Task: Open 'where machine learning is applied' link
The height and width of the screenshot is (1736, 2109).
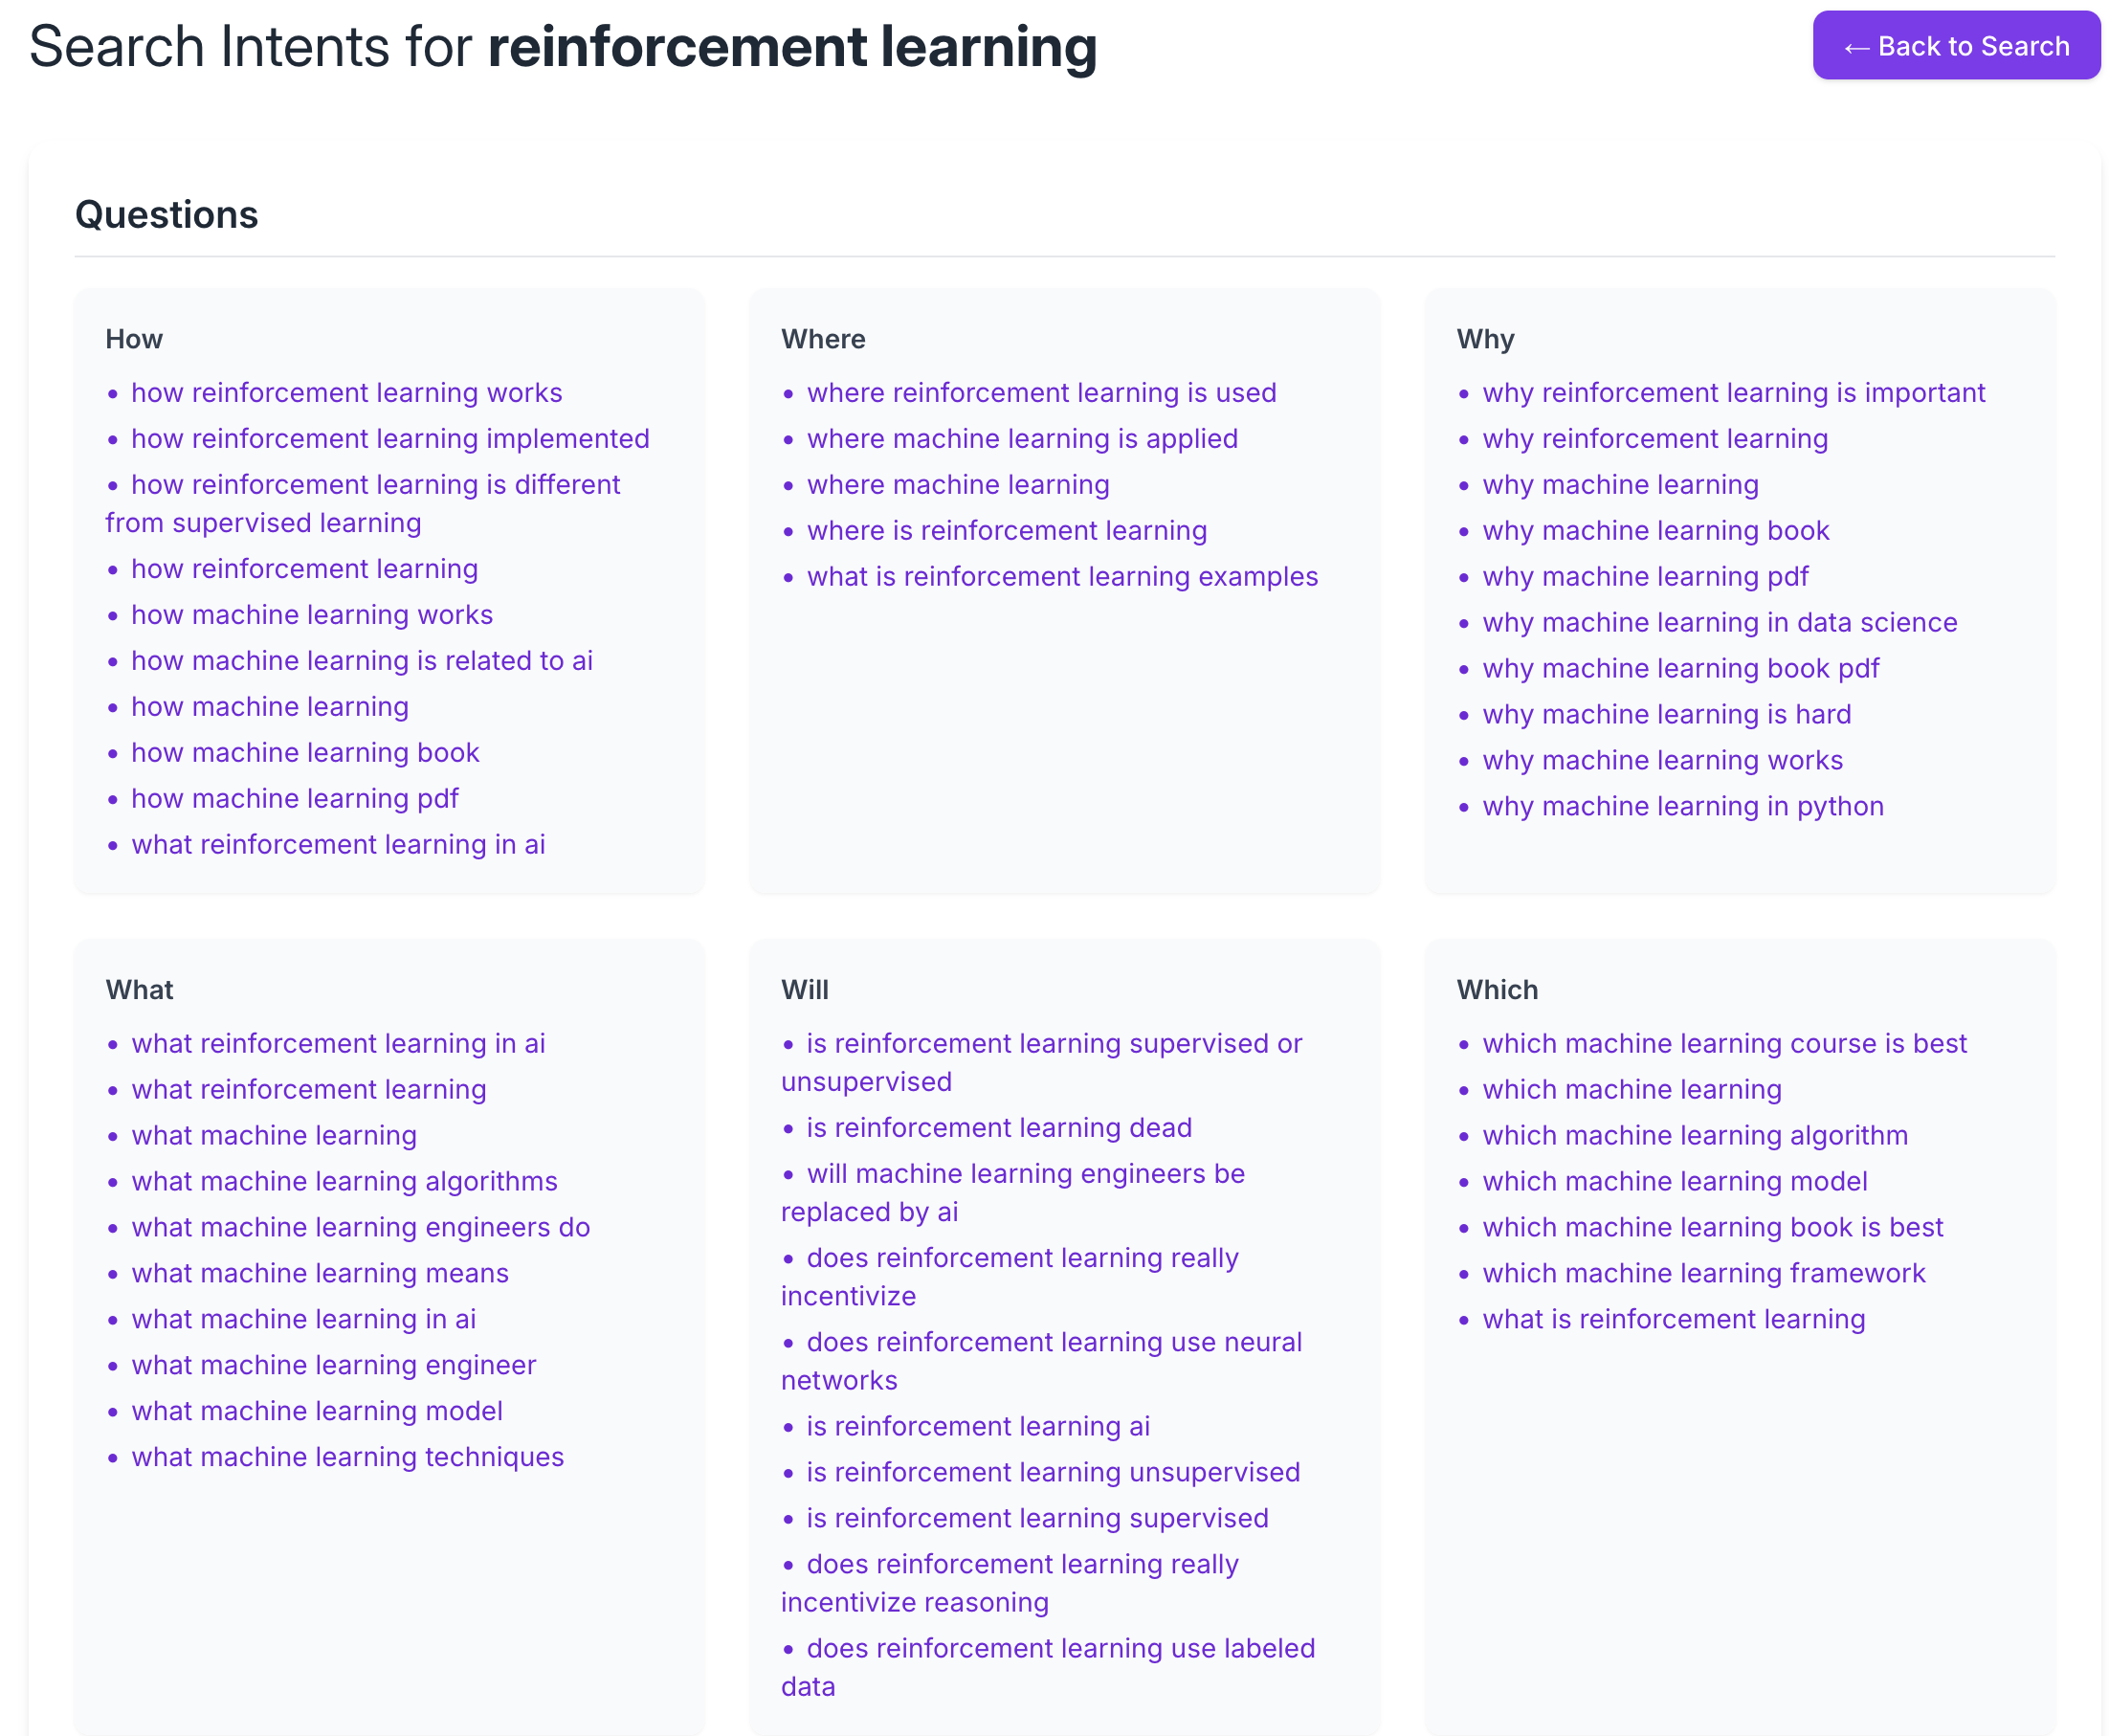Action: (x=1021, y=439)
